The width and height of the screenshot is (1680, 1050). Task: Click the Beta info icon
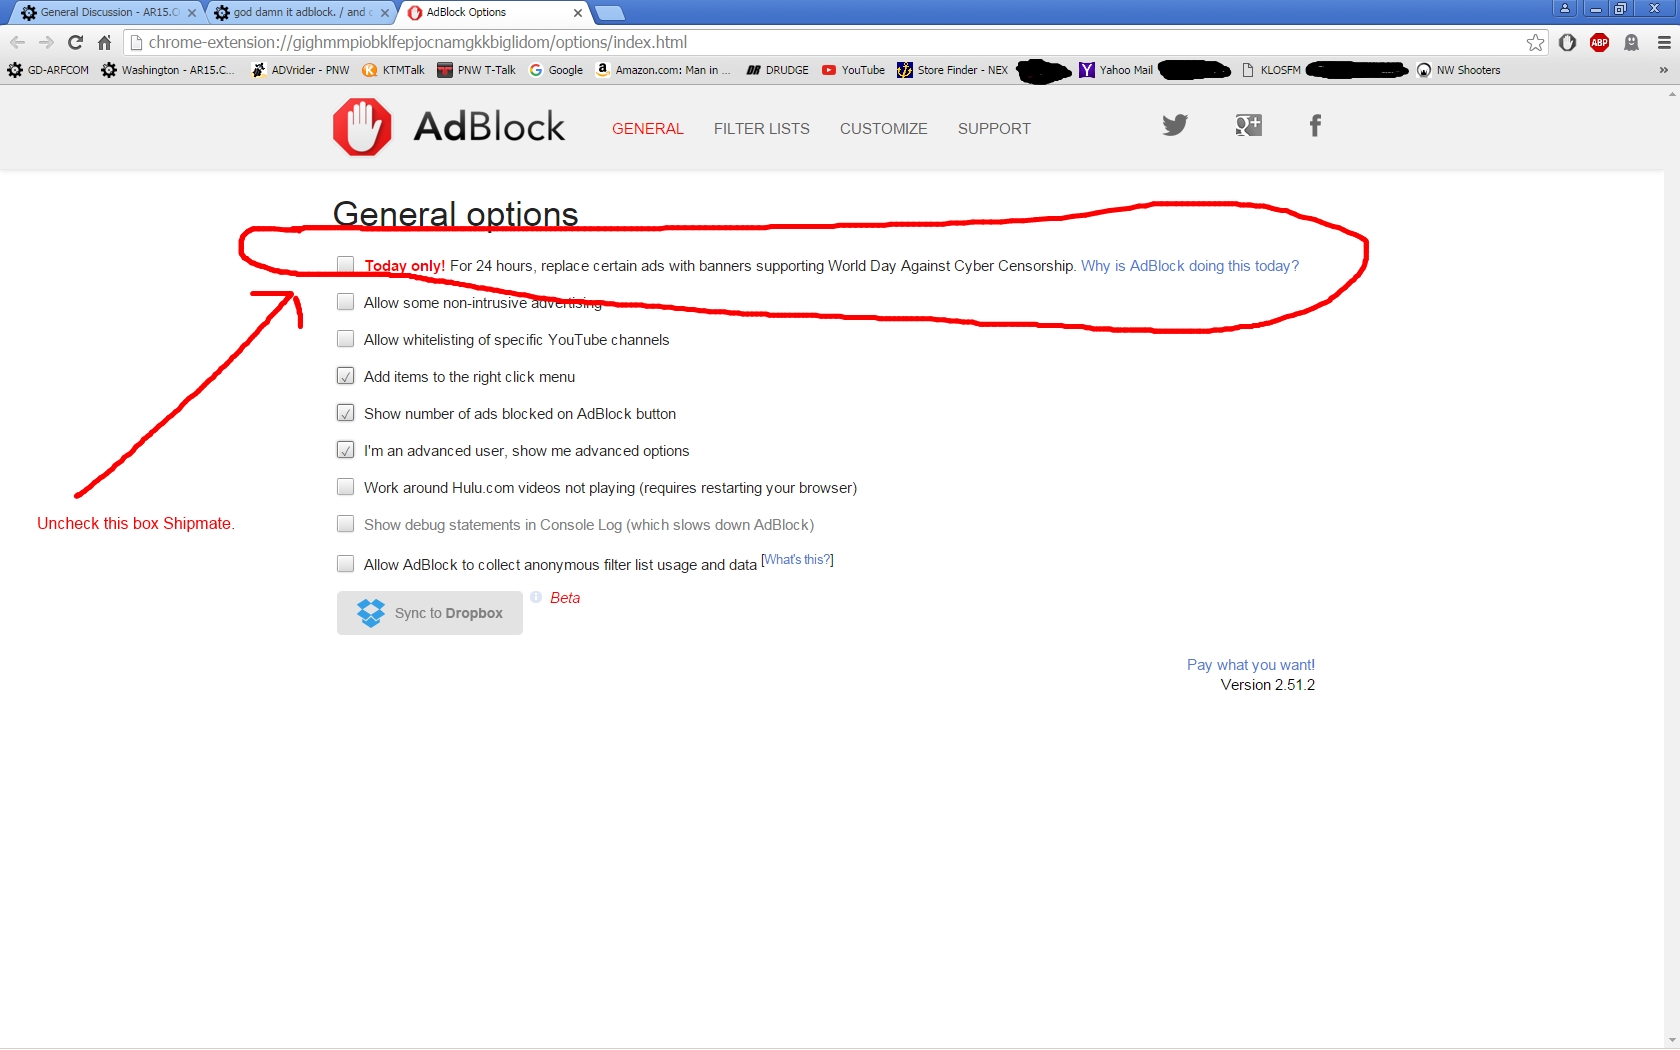[536, 597]
